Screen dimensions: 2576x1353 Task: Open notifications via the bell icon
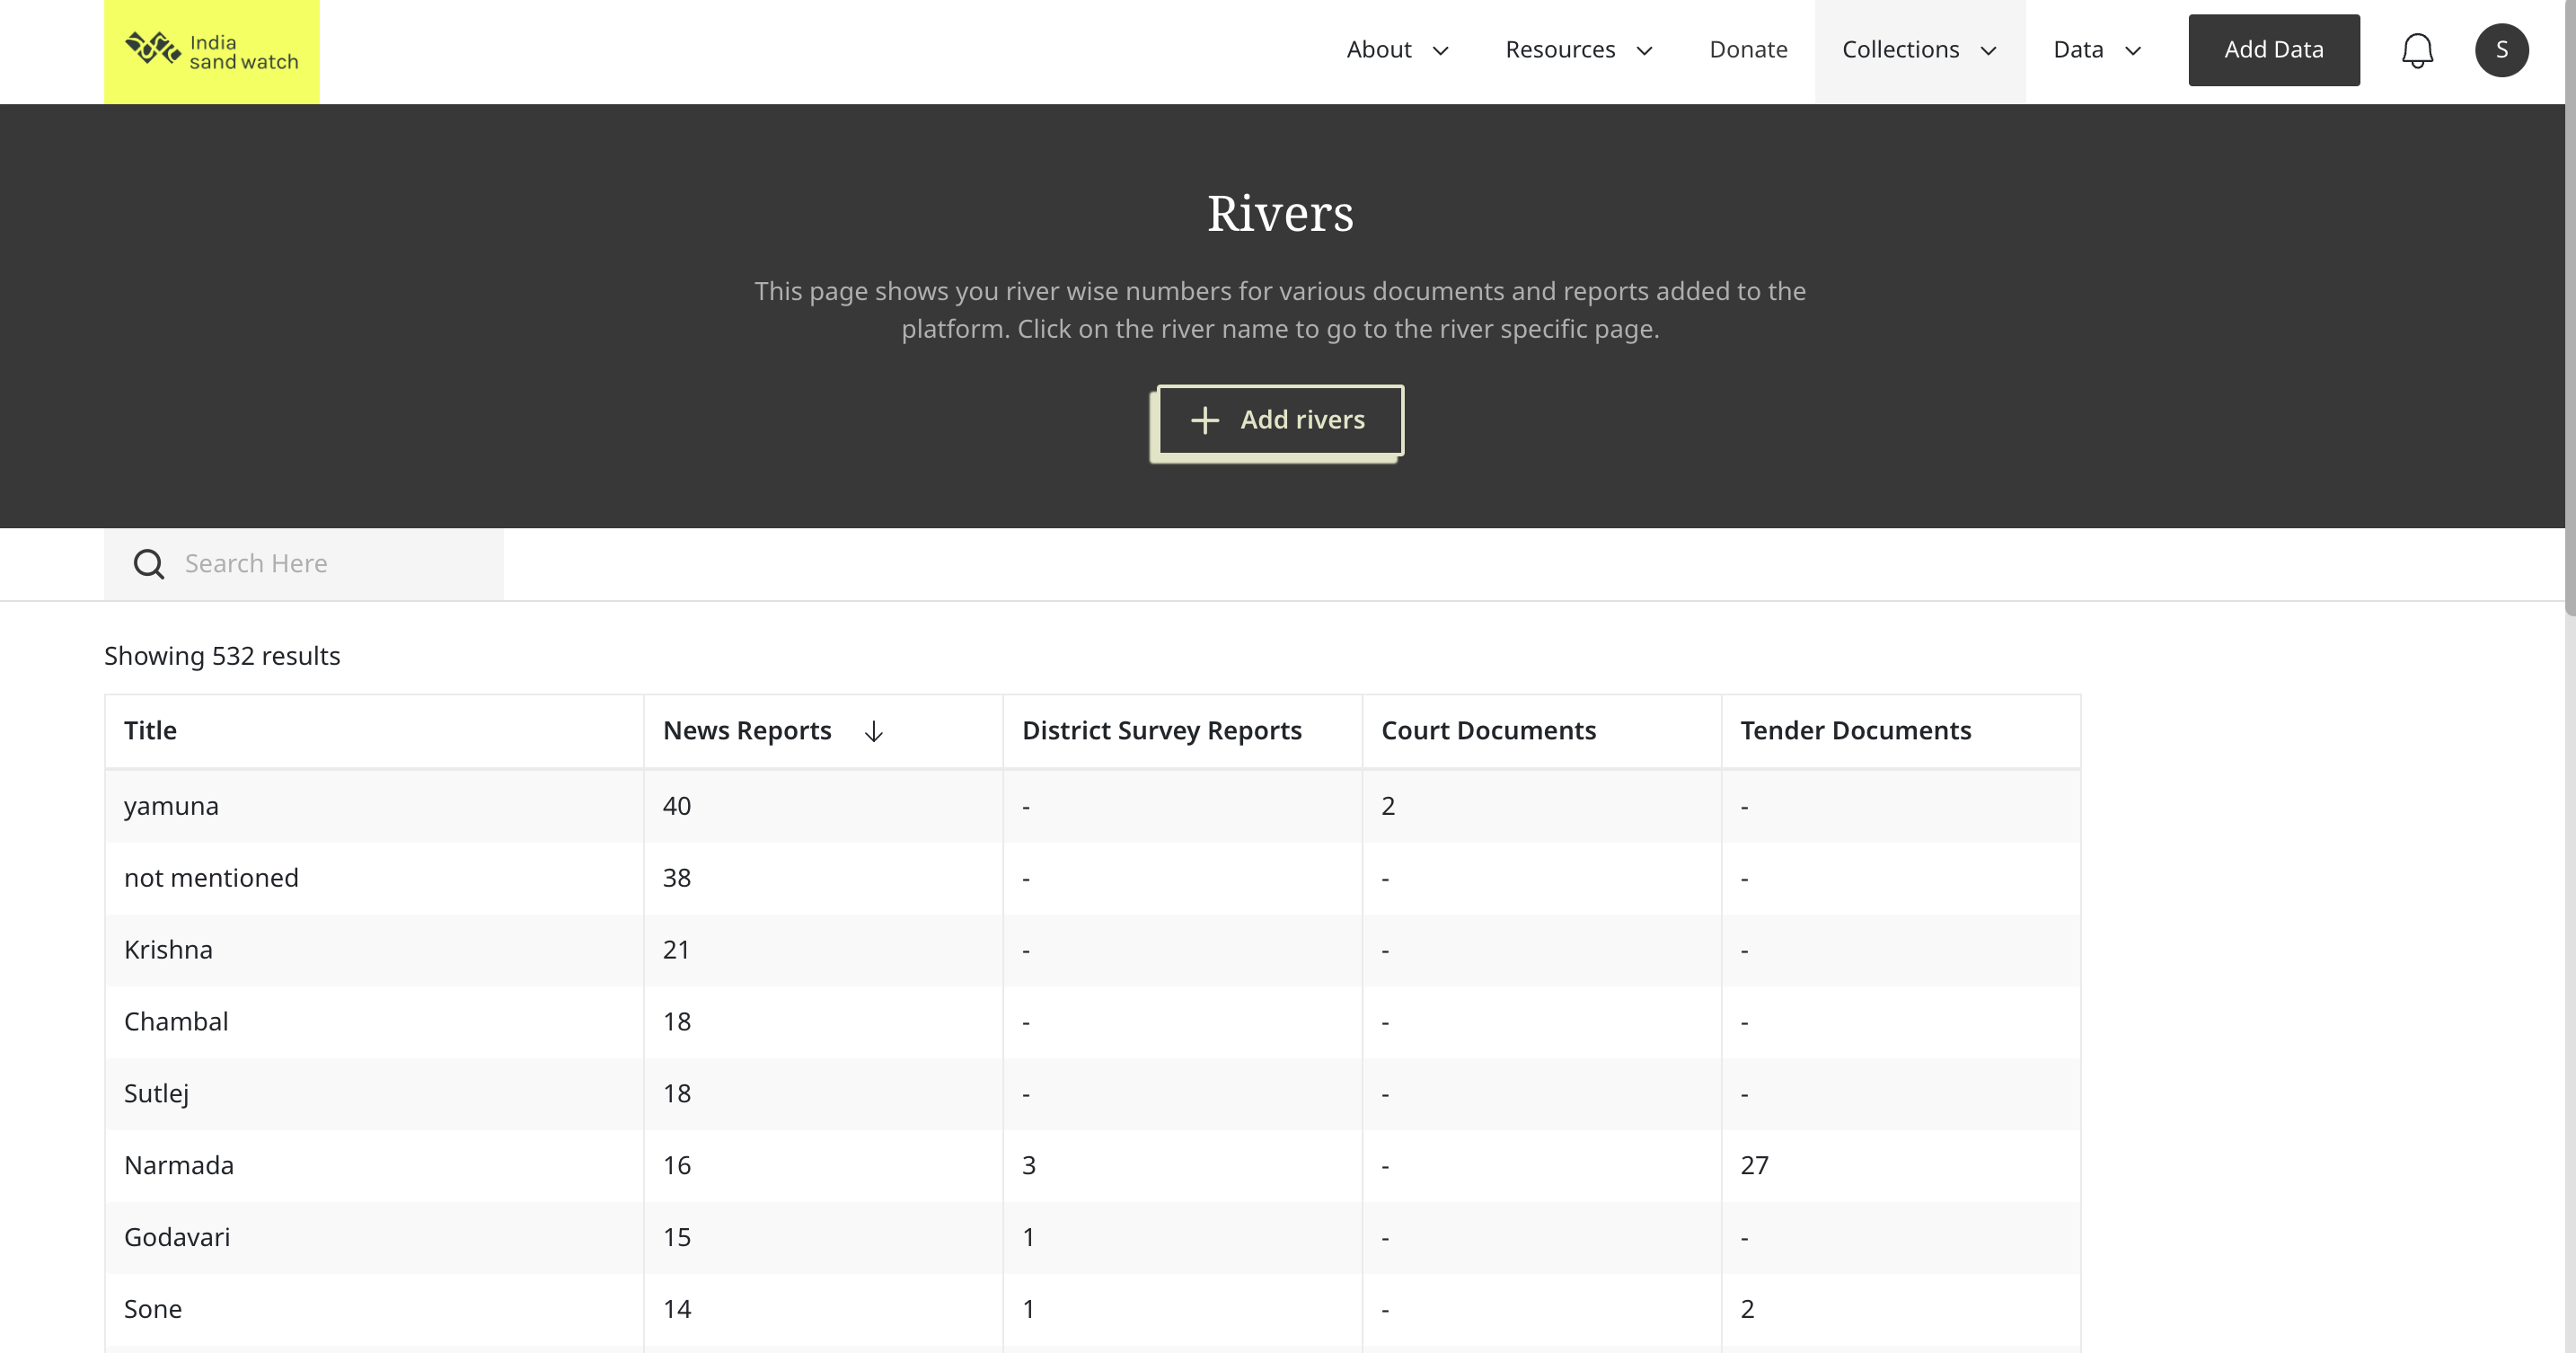[x=2418, y=50]
